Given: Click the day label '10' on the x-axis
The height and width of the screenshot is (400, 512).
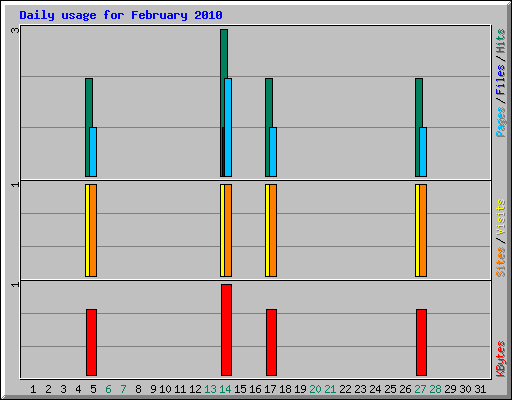Looking at the screenshot, I should tap(165, 389).
